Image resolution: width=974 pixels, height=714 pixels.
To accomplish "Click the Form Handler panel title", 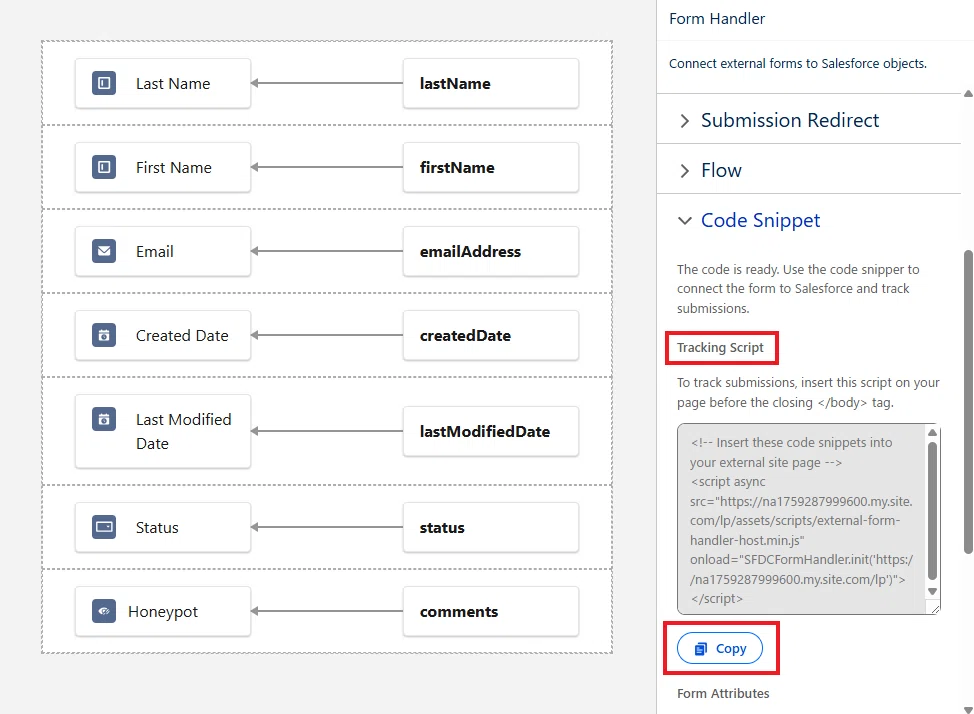I will point(717,19).
